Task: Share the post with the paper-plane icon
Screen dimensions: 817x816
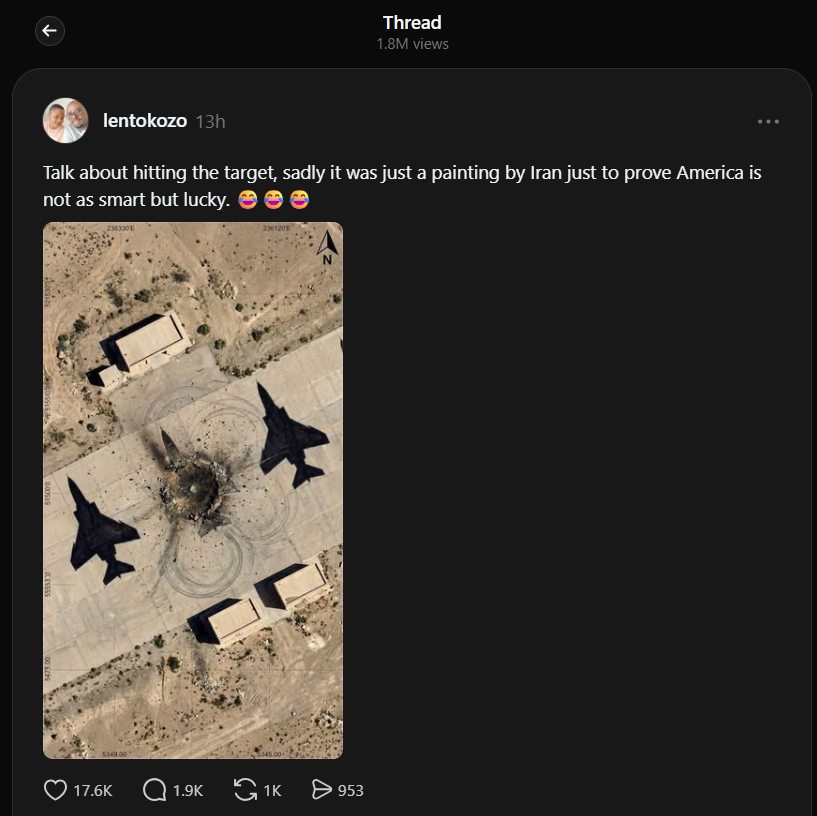Action: point(321,790)
